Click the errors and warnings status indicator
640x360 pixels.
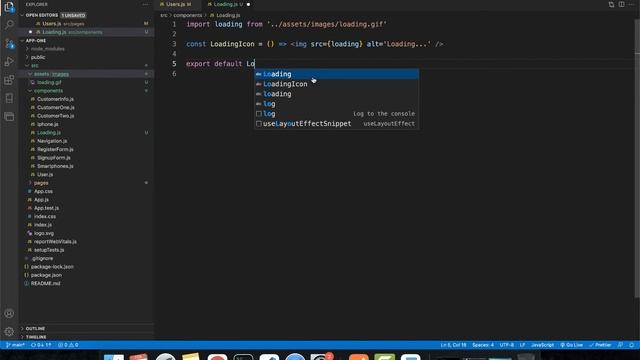tap(68, 345)
